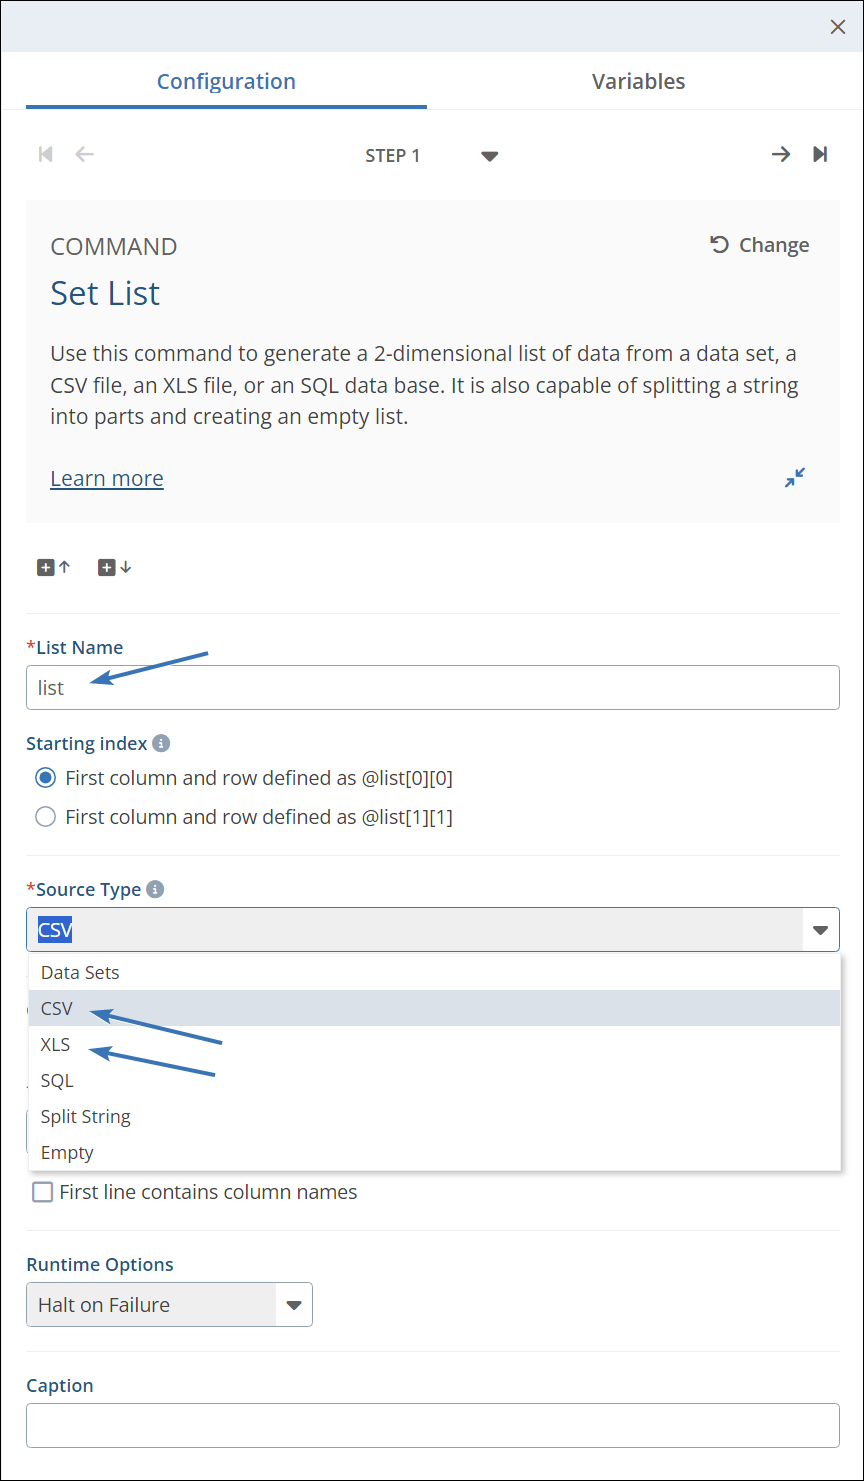Show Source Type info tooltip
The image size is (864, 1481).
[x=154, y=889]
